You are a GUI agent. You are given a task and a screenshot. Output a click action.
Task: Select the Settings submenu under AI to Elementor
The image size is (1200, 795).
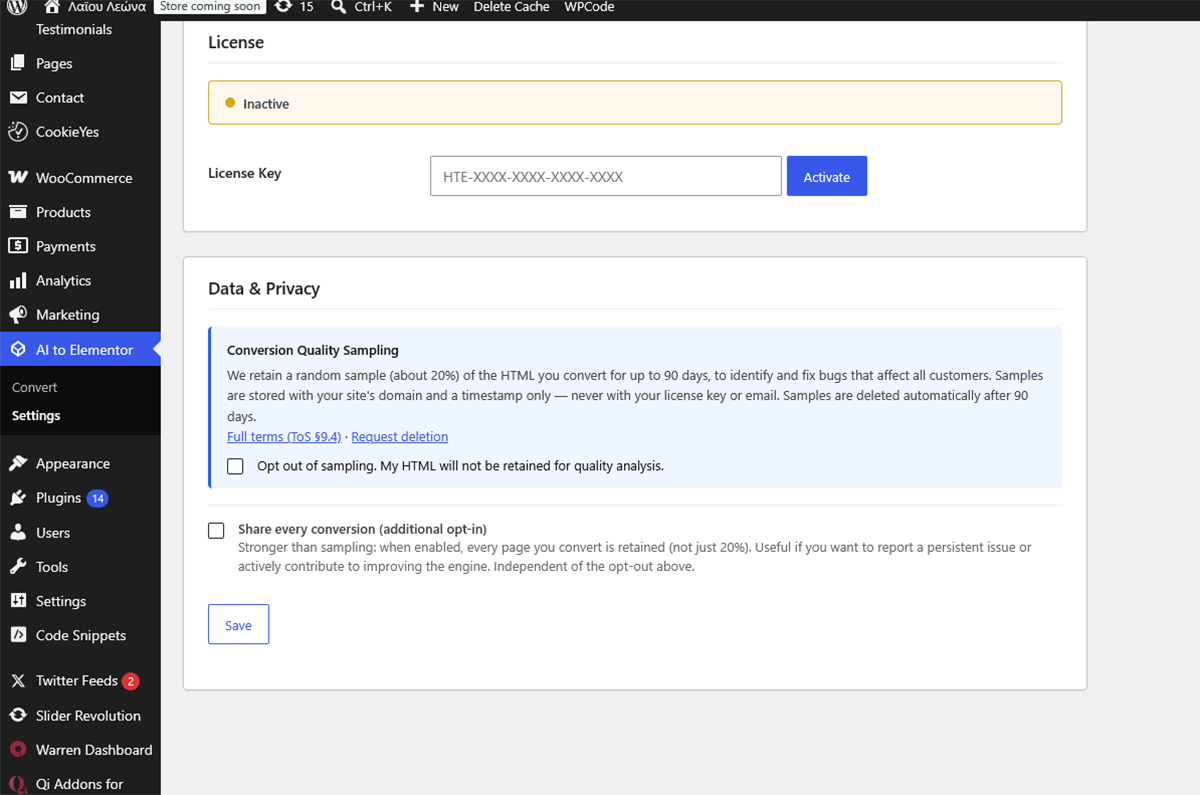click(36, 415)
